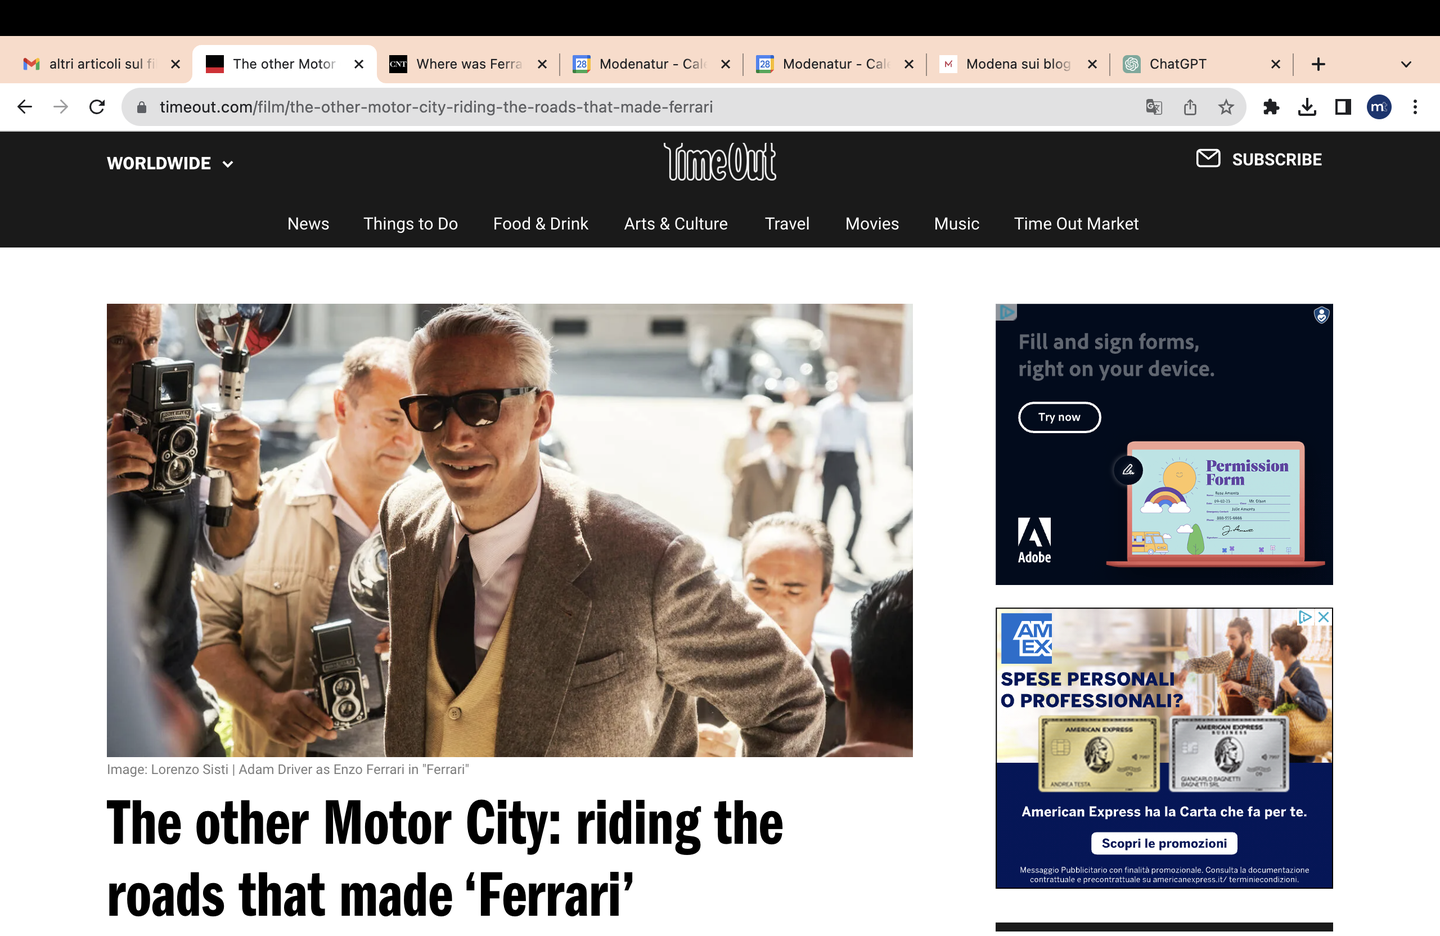Toggle the browser side panel icon
The width and height of the screenshot is (1440, 936).
point(1343,107)
